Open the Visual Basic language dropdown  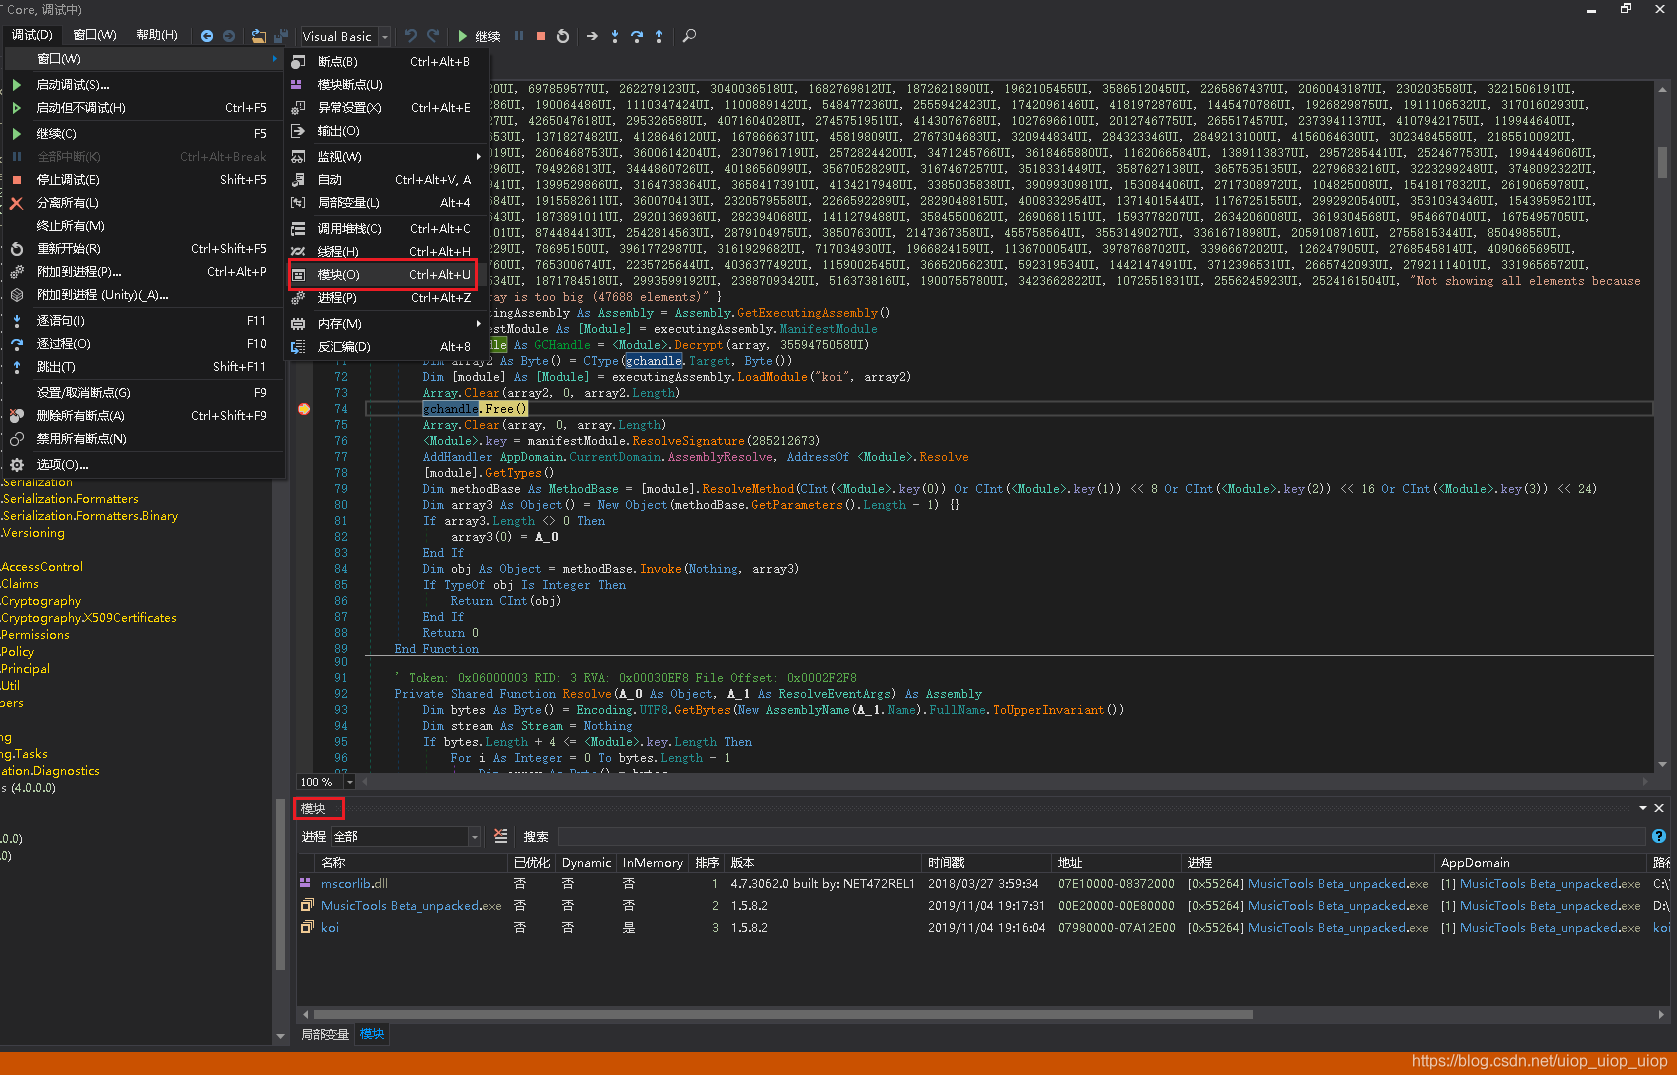coord(384,36)
